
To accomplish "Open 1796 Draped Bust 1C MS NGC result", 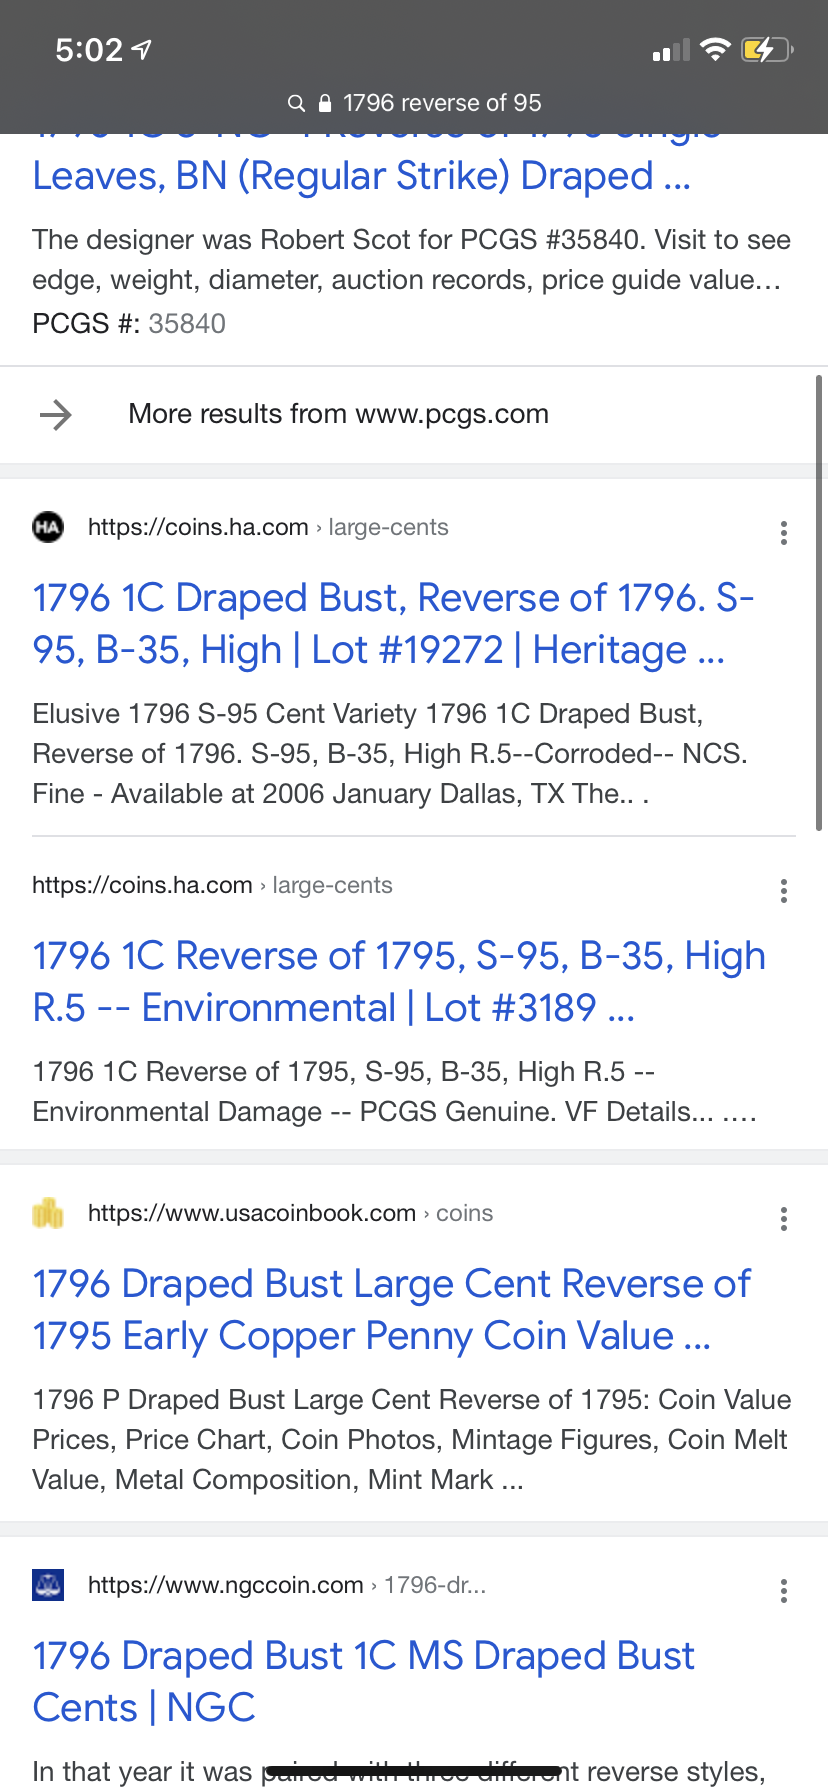I will click(363, 1682).
